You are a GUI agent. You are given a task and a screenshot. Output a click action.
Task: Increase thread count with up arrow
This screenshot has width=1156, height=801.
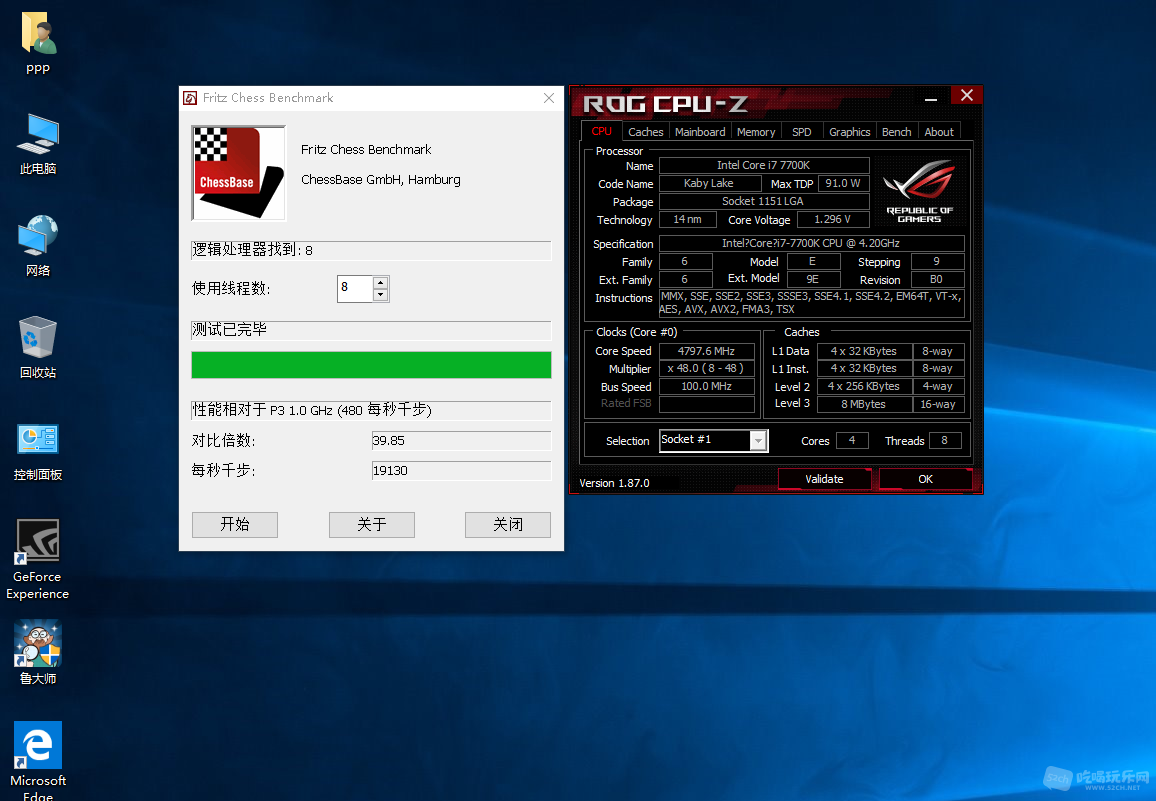380,282
